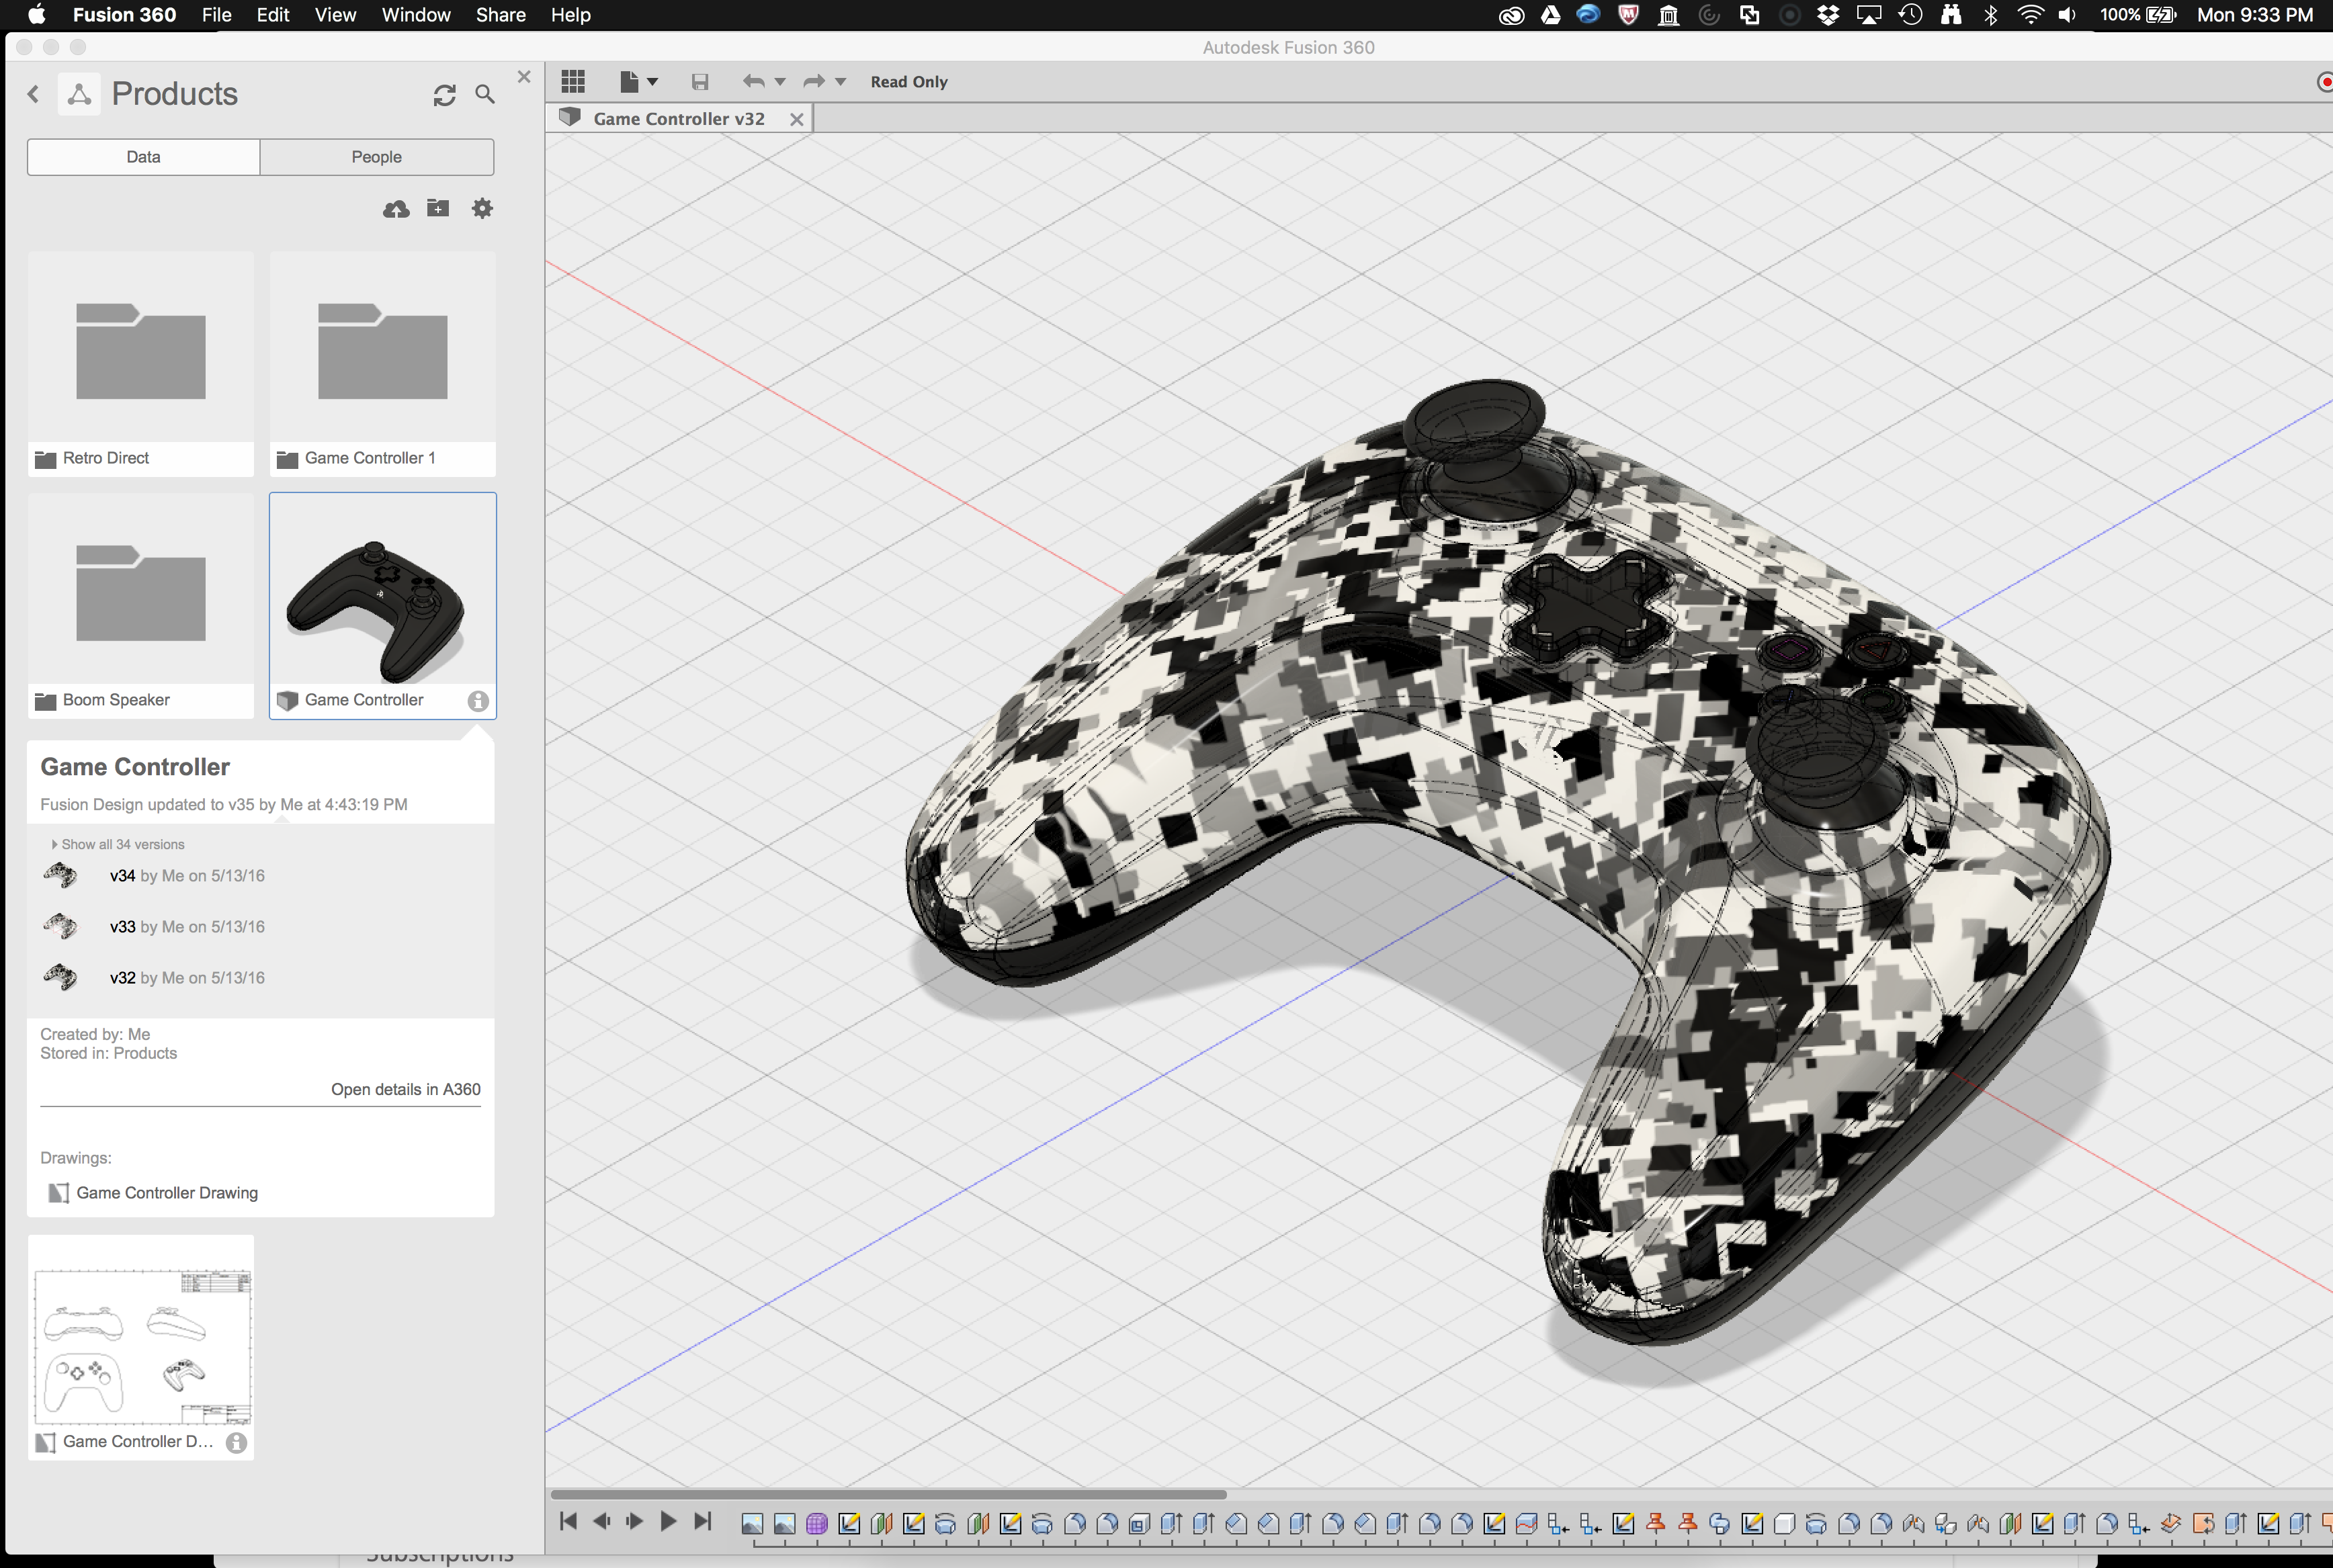
Task: Click Open details in A360 link
Action: pos(406,1089)
